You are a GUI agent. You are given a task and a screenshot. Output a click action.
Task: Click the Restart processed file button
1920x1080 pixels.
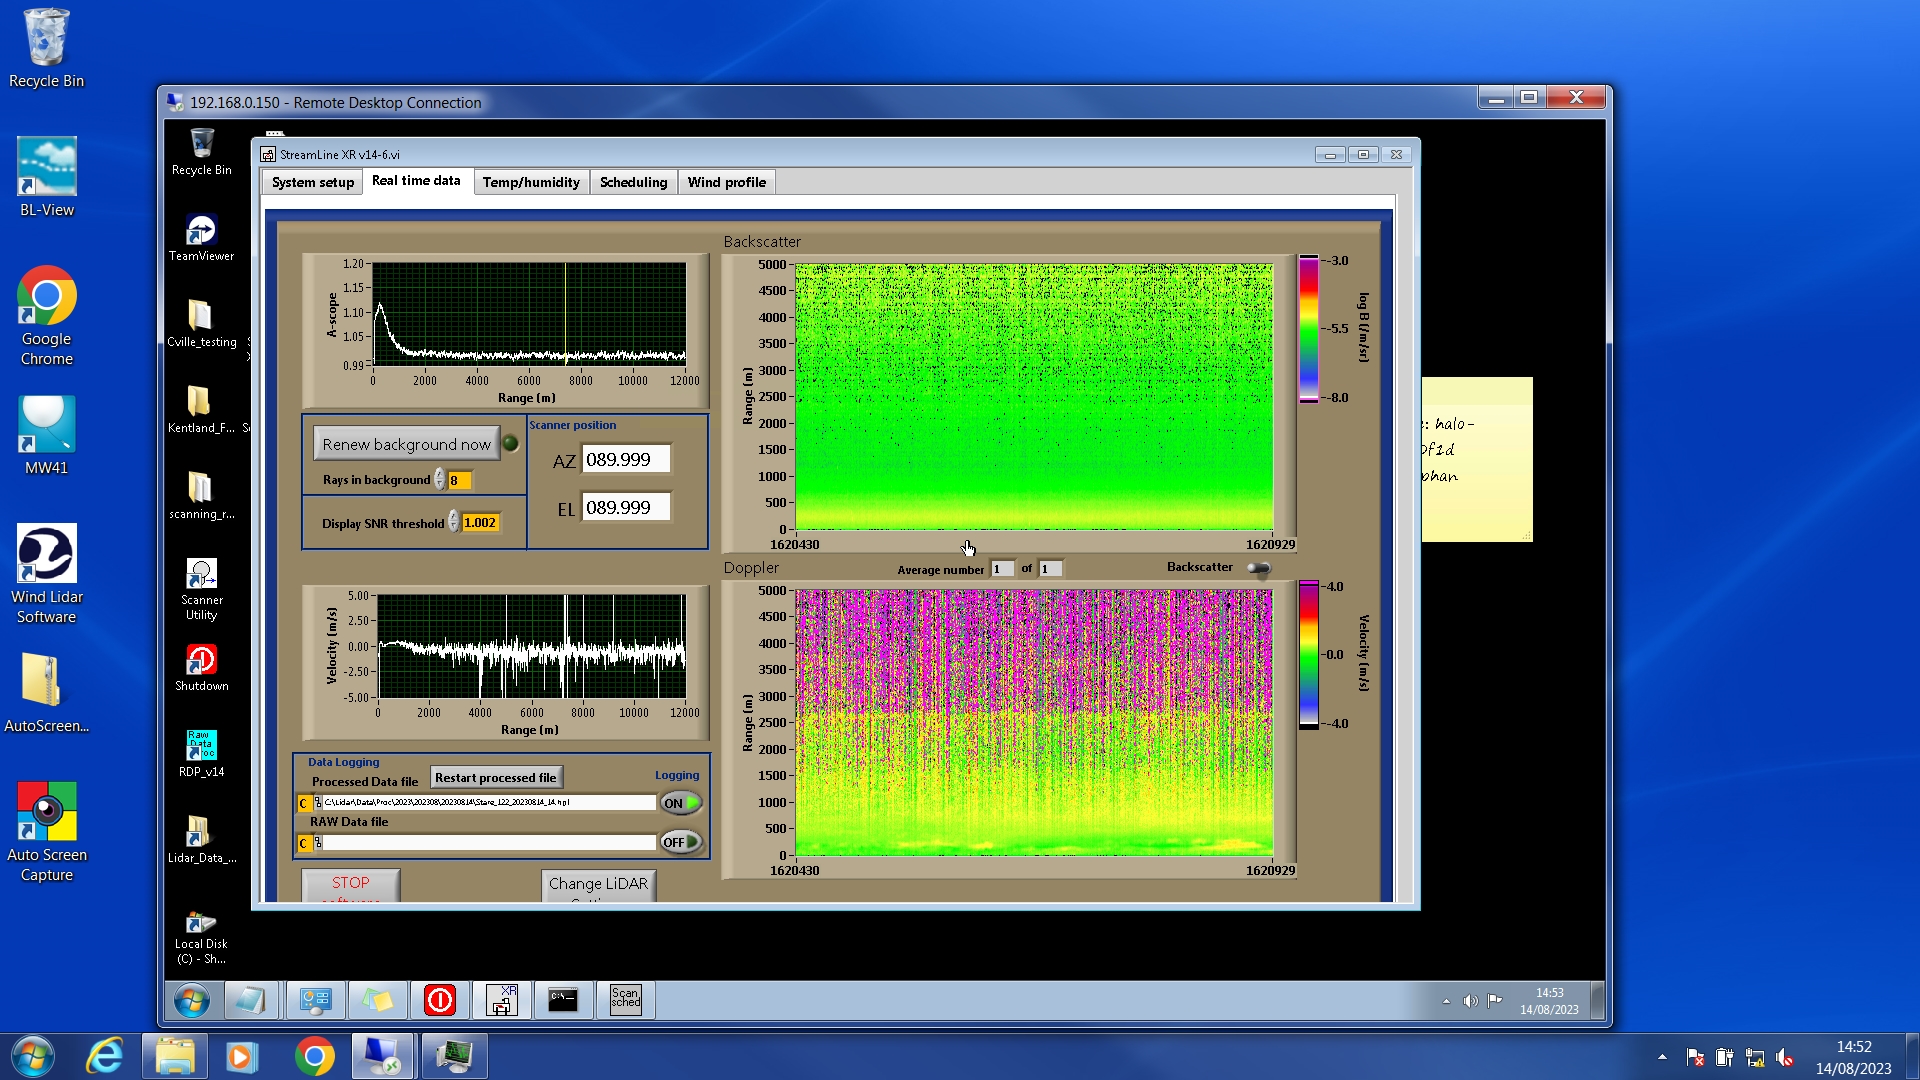[496, 777]
